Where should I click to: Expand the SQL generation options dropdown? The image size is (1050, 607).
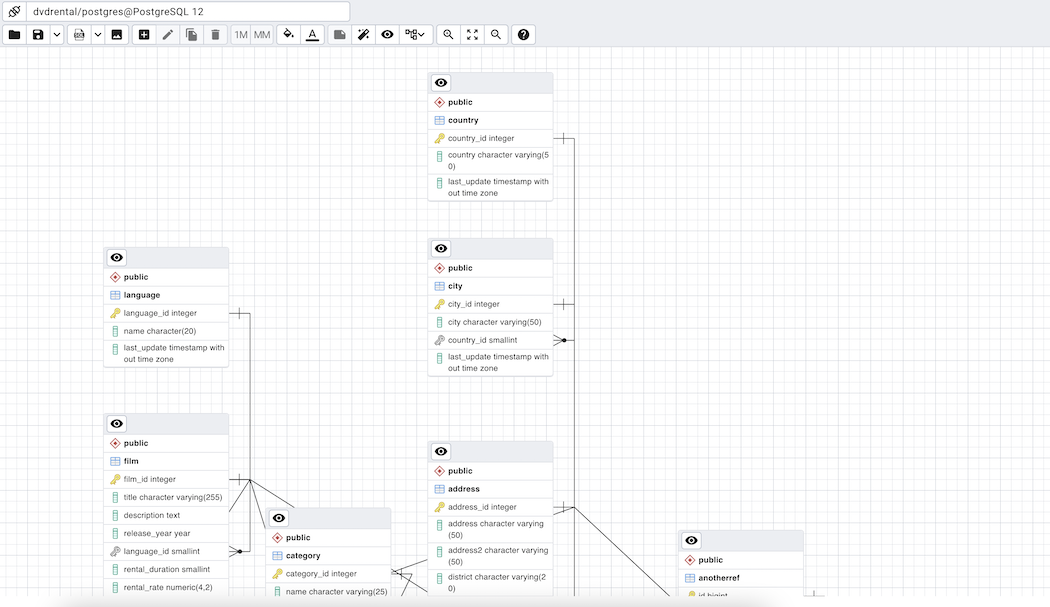[x=97, y=34]
